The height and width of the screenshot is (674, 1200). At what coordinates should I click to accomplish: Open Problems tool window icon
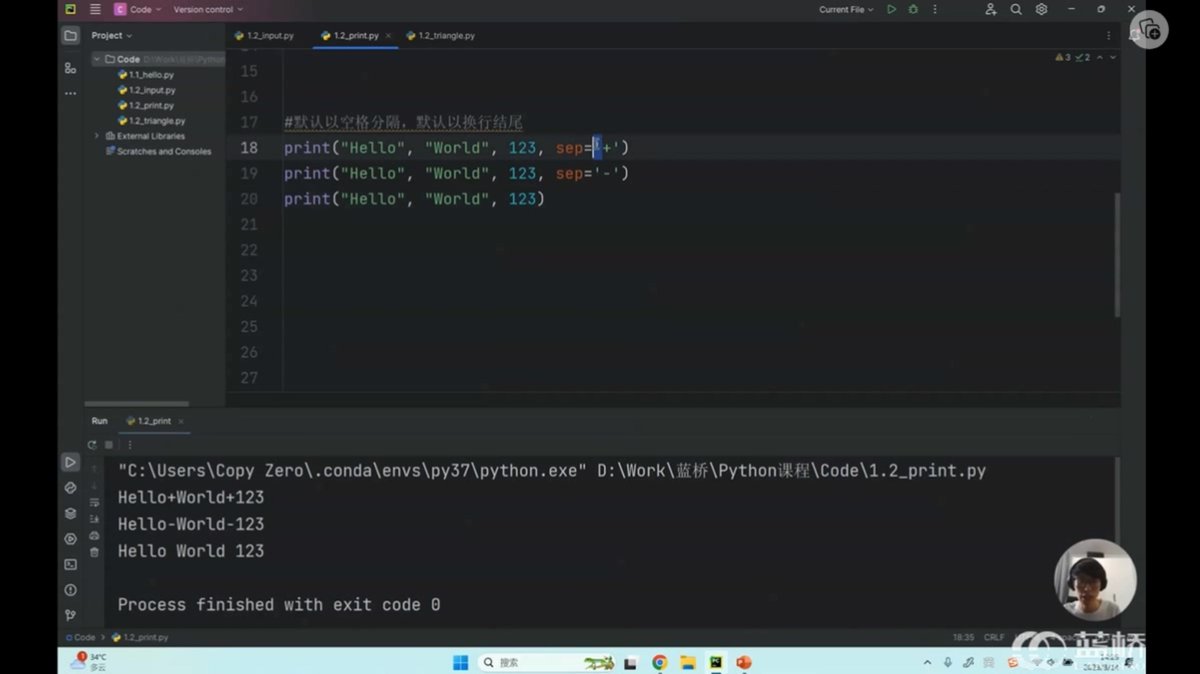pyautogui.click(x=70, y=590)
